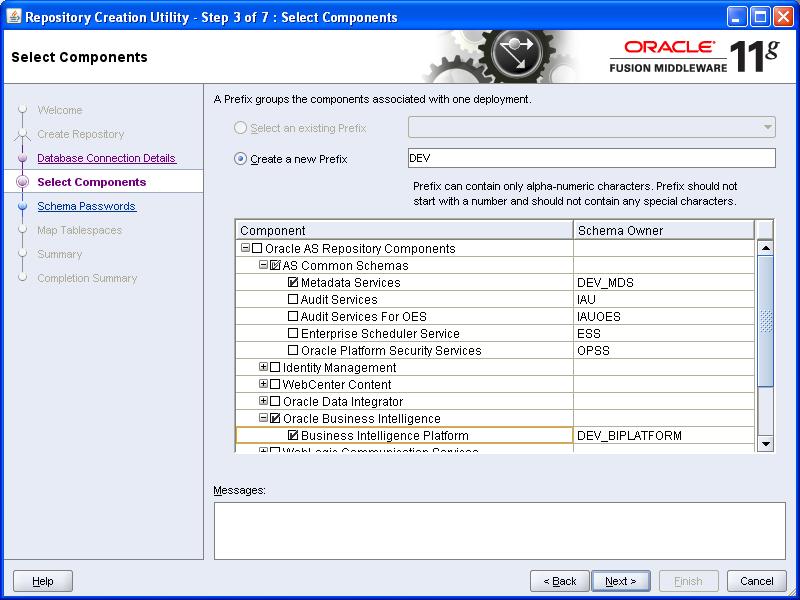The width and height of the screenshot is (800, 600).
Task: Click the Business Intelligence Platform row label
Action: 385,435
